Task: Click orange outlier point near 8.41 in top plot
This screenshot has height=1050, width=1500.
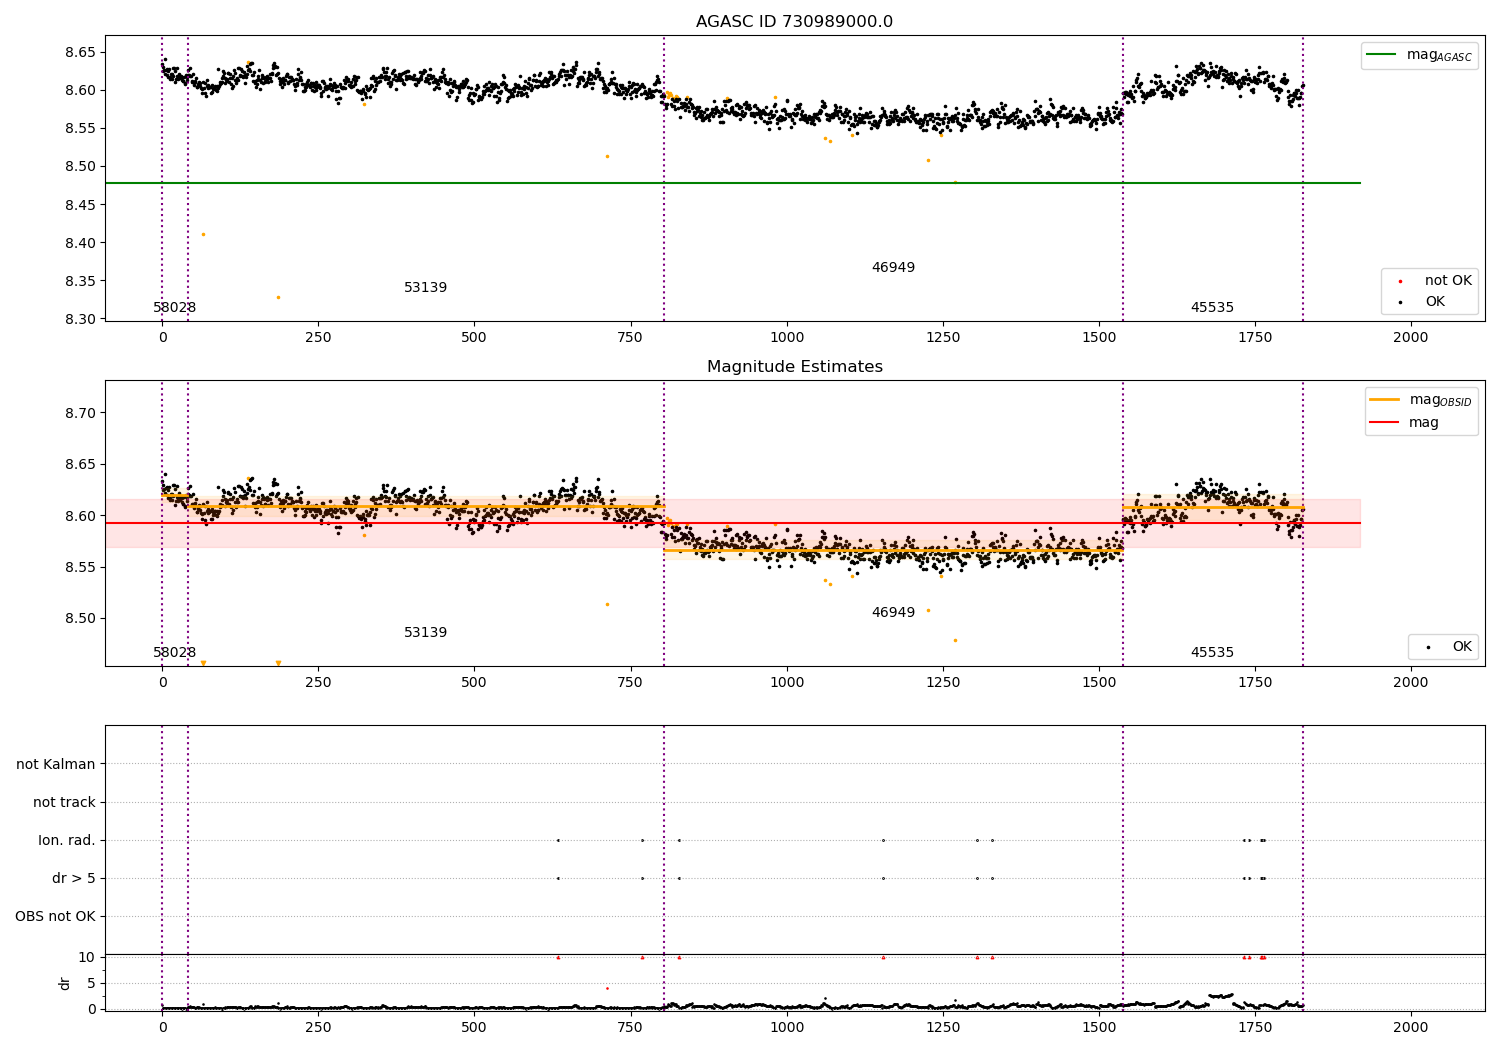Action: [x=203, y=234]
